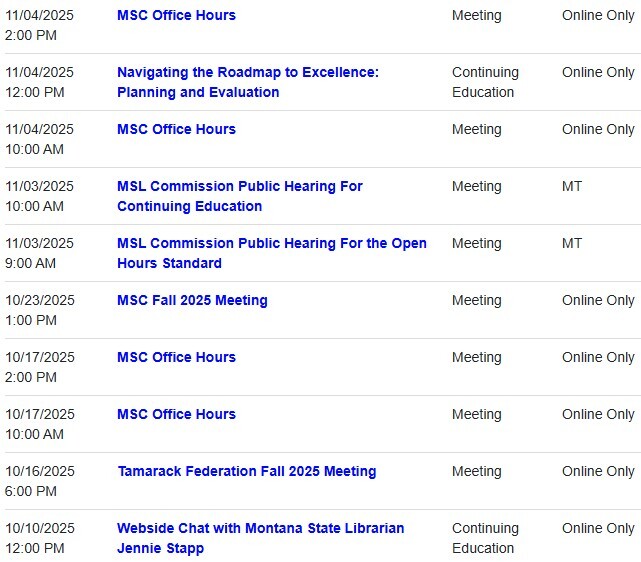Open MSC Office Hours on 11/04 at 2:00 PM

176,16
